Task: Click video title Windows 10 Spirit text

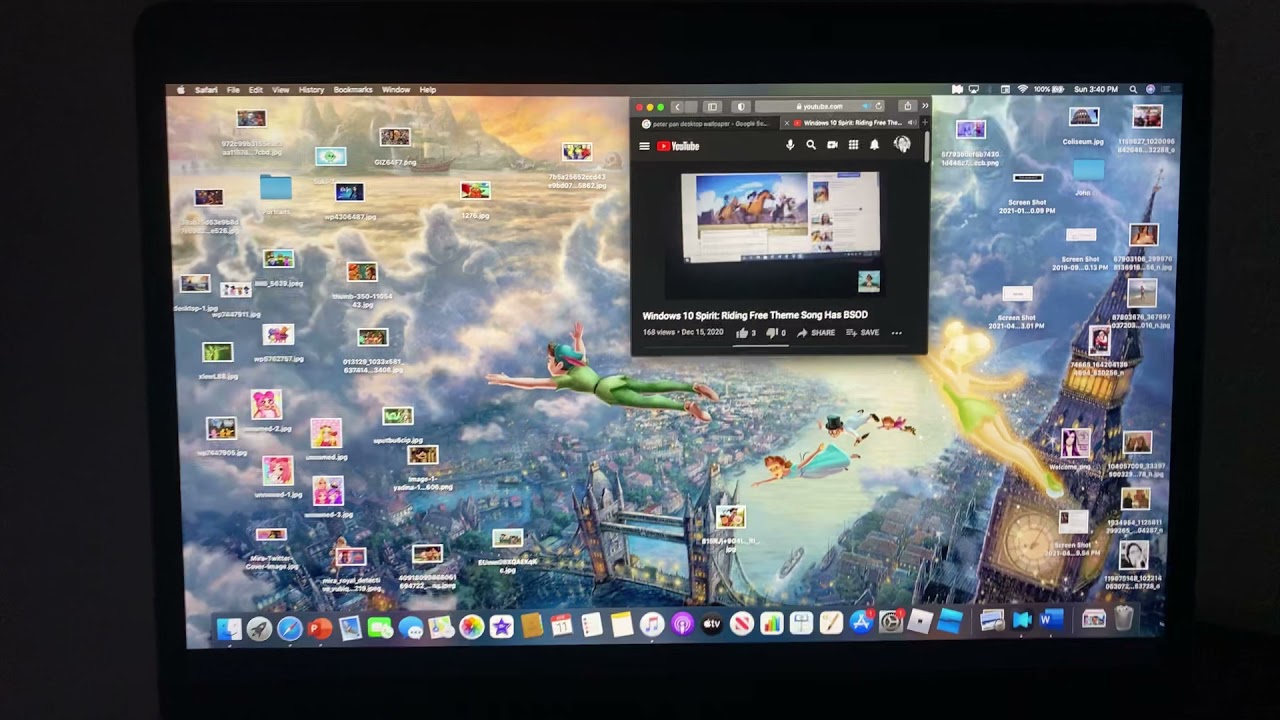Action: click(x=754, y=315)
